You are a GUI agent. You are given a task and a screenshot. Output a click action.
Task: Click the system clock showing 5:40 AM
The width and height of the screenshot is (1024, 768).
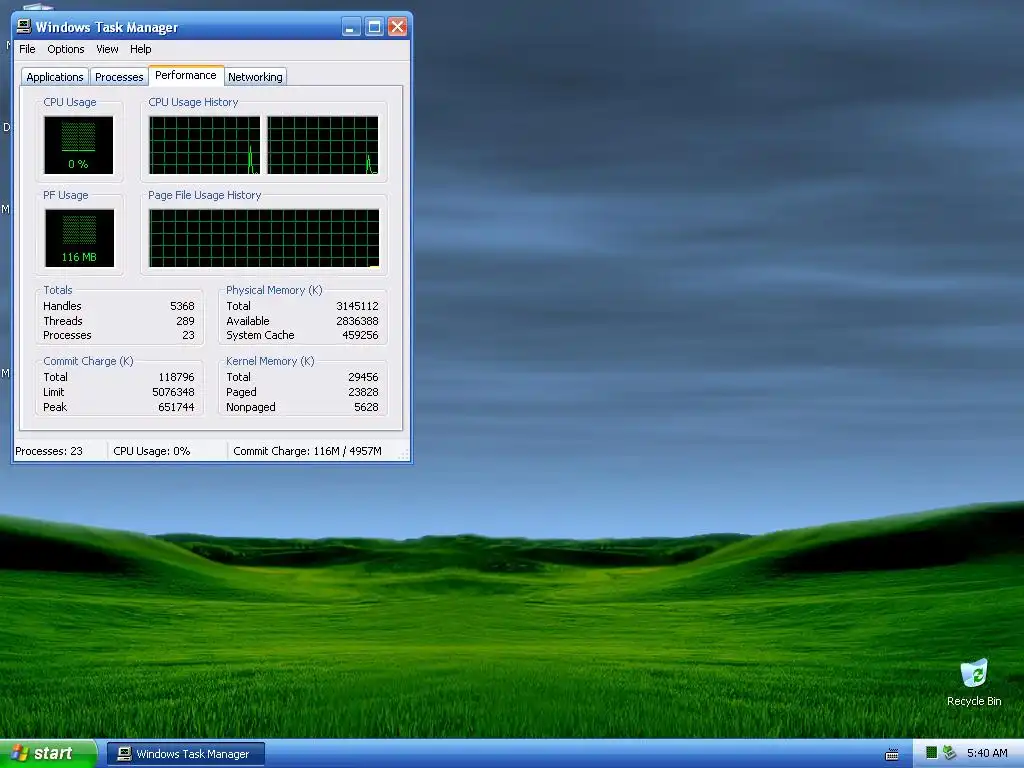pyautogui.click(x=987, y=754)
